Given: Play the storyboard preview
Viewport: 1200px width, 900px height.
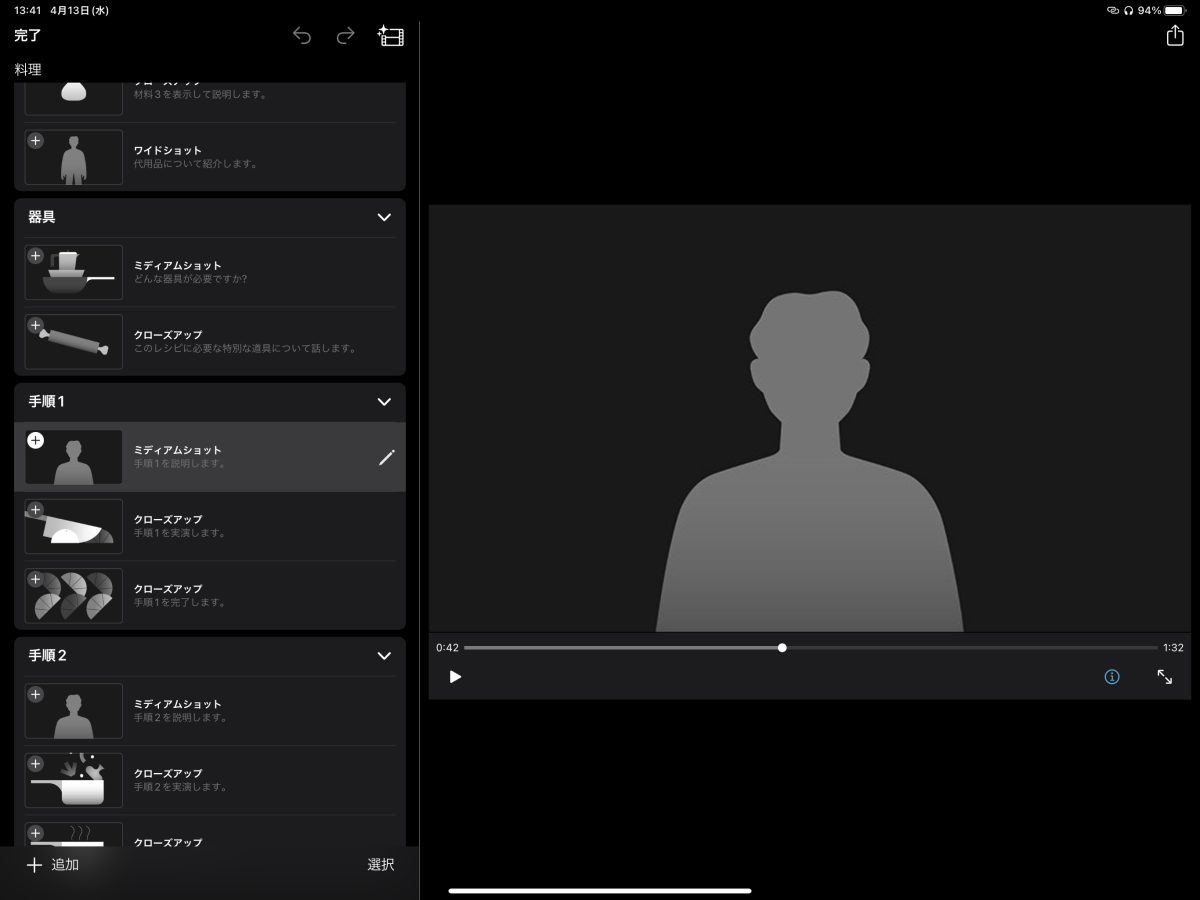Looking at the screenshot, I should pos(455,677).
